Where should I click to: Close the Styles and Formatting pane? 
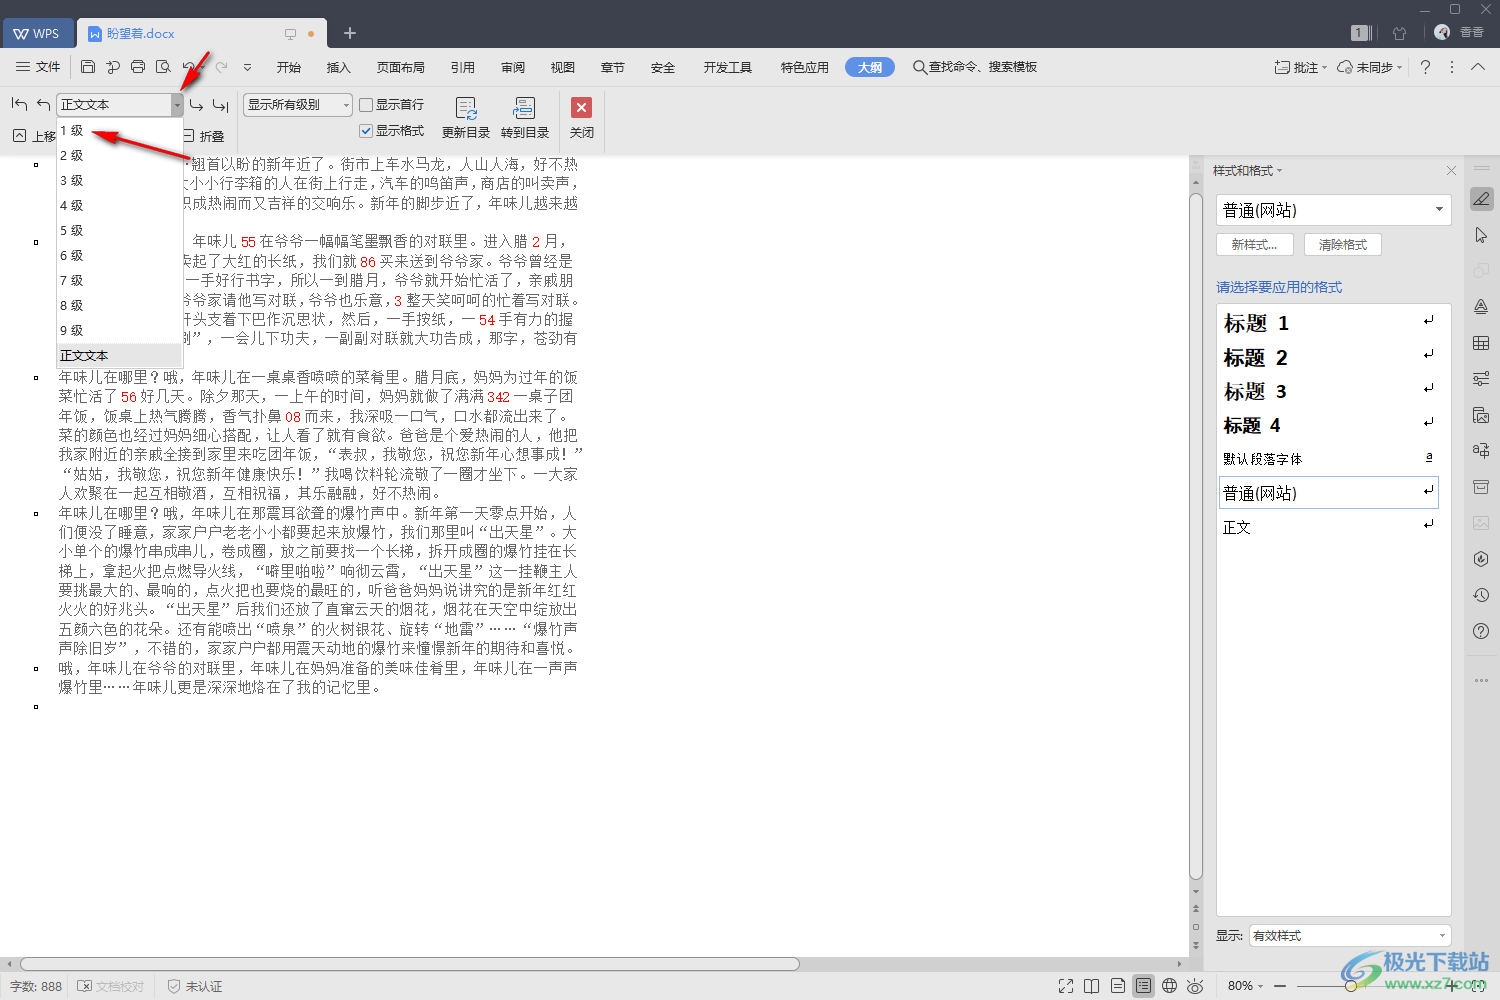[x=1451, y=171]
